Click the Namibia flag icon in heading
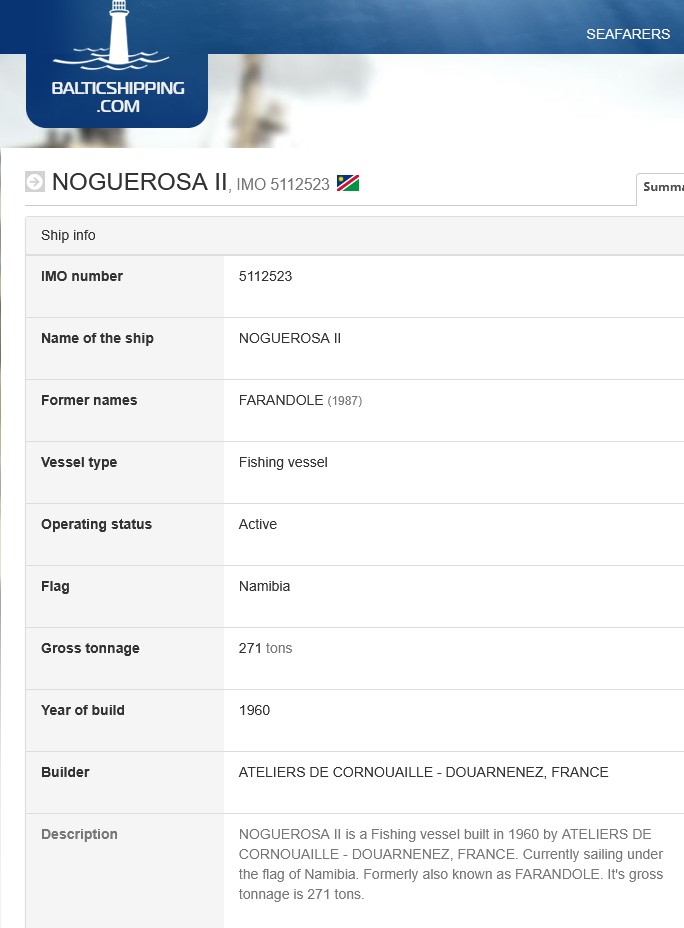Screen dimensions: 684x928 click(348, 183)
